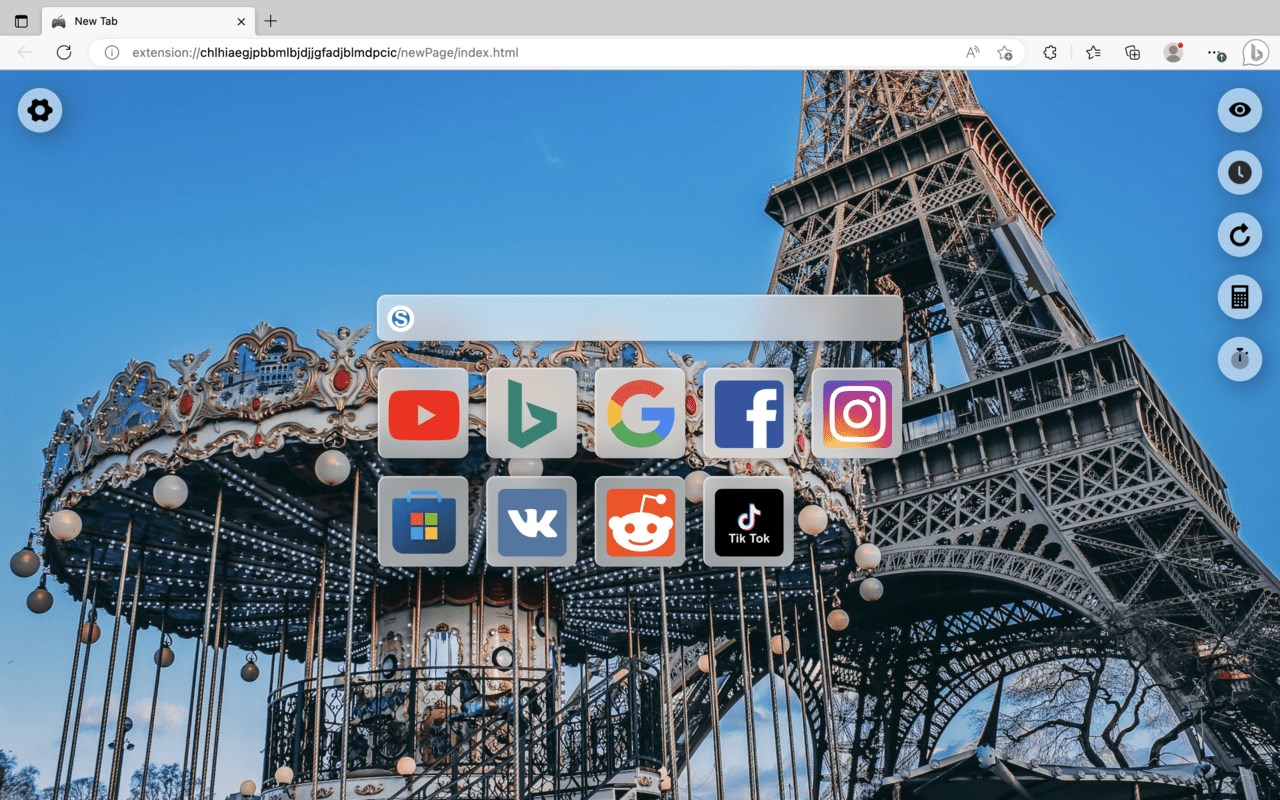Open the browser profile avatar

point(1174,52)
